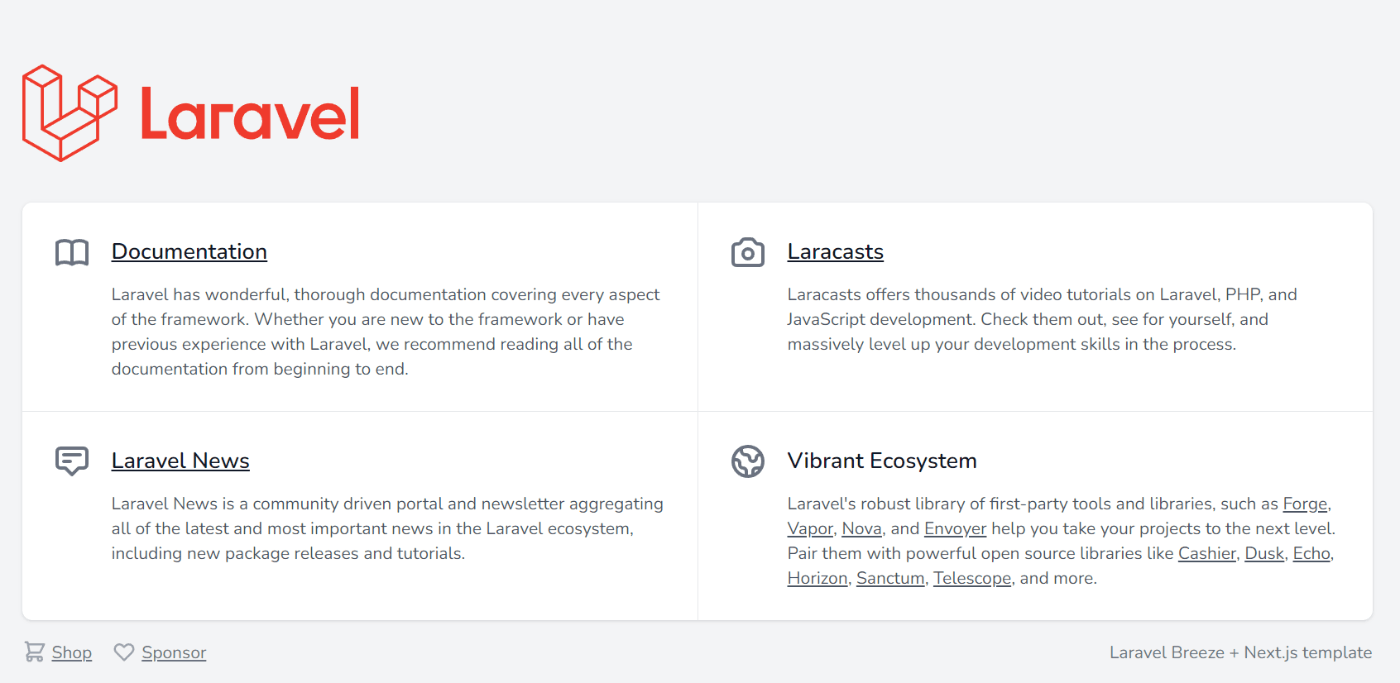Screen dimensions: 1400x683
Task: Follow the Forge link
Action: pyautogui.click(x=1305, y=504)
